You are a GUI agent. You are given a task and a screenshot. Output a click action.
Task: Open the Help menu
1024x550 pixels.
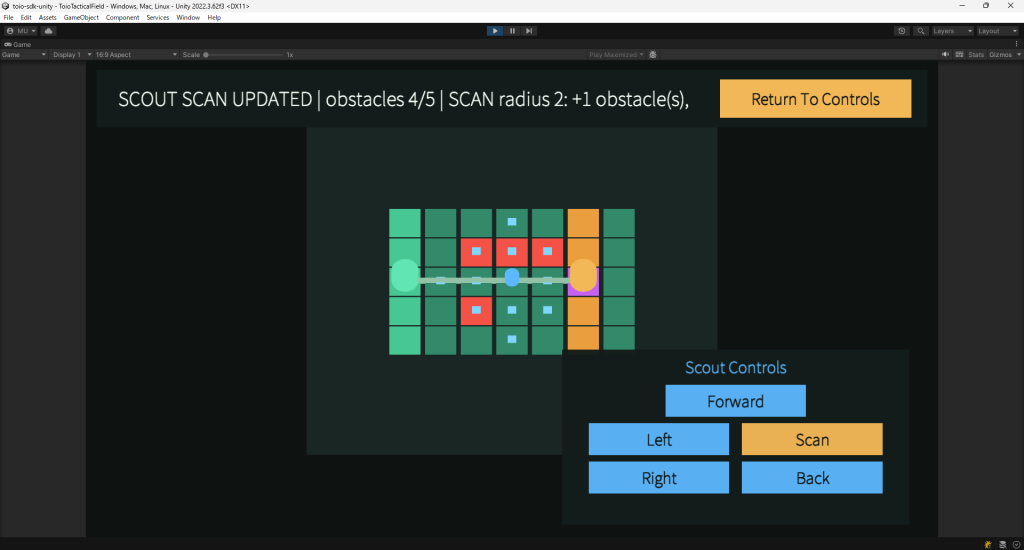coord(214,18)
